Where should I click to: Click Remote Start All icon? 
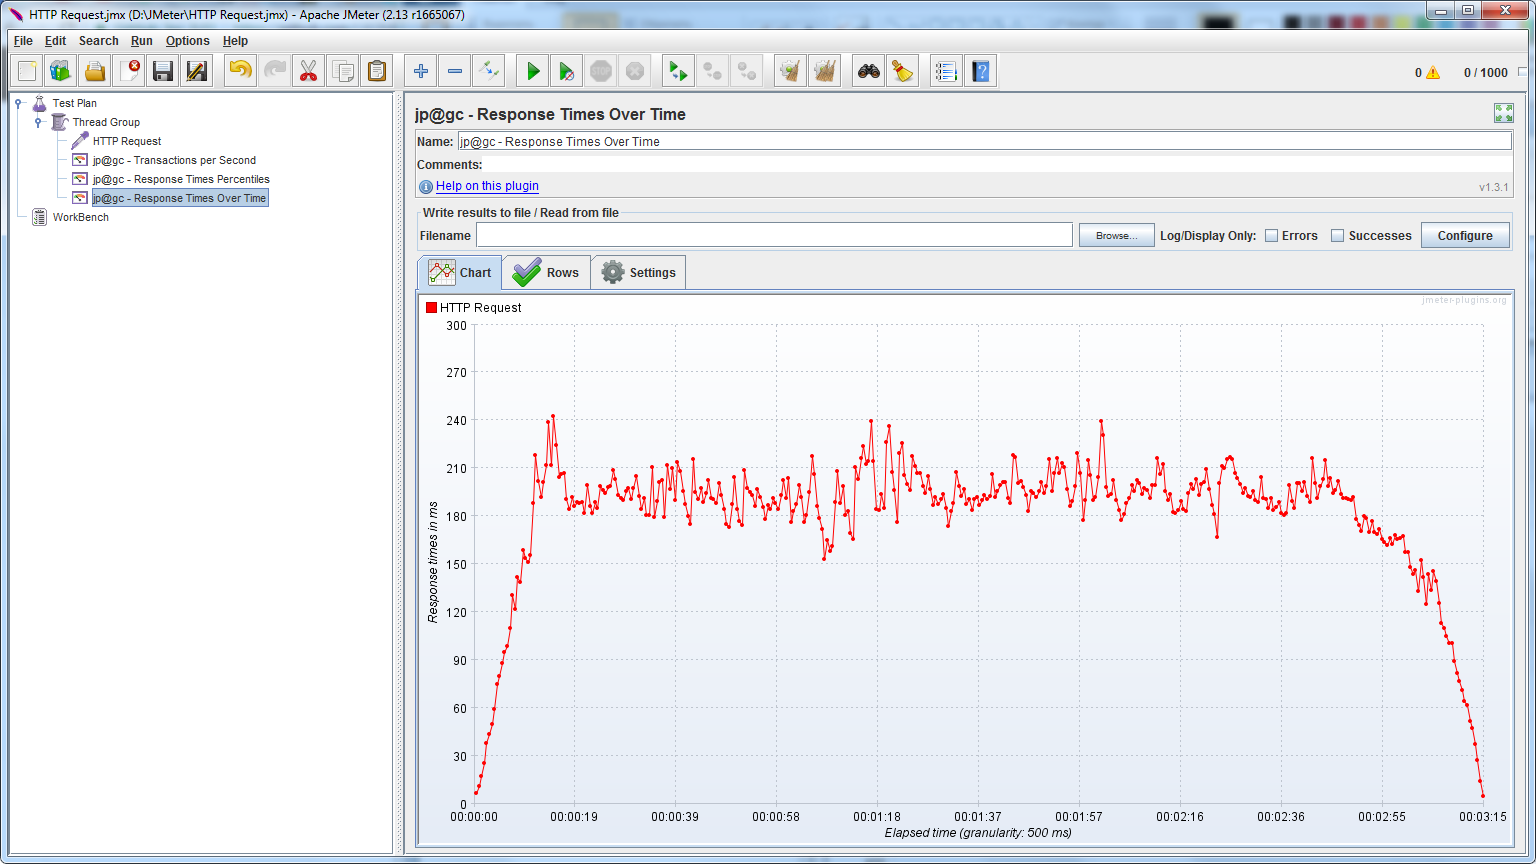tap(679, 71)
